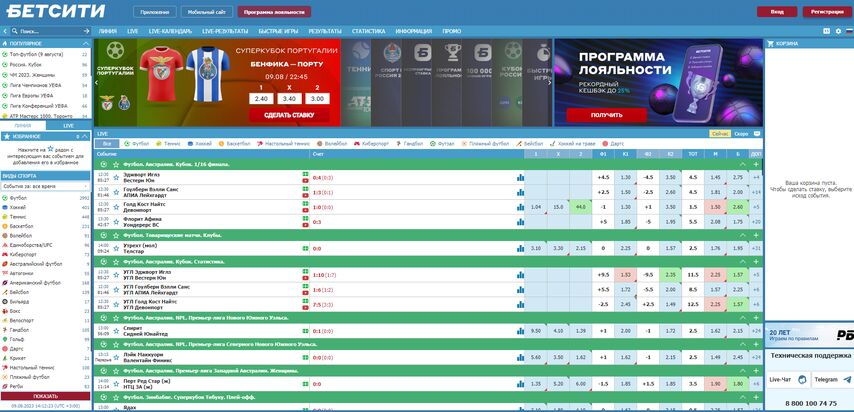Open the СТАТИСТИКА menu item
The image size is (854, 412).
(368, 31)
